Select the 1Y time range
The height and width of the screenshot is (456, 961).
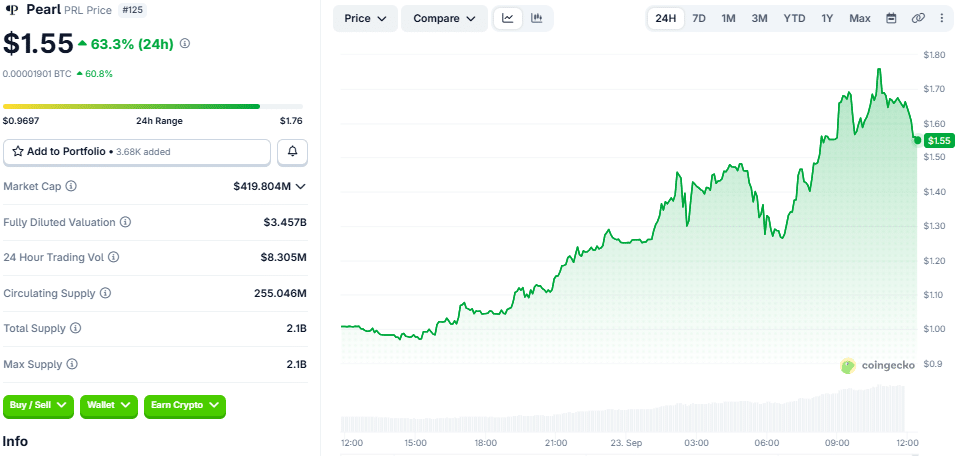click(x=827, y=18)
